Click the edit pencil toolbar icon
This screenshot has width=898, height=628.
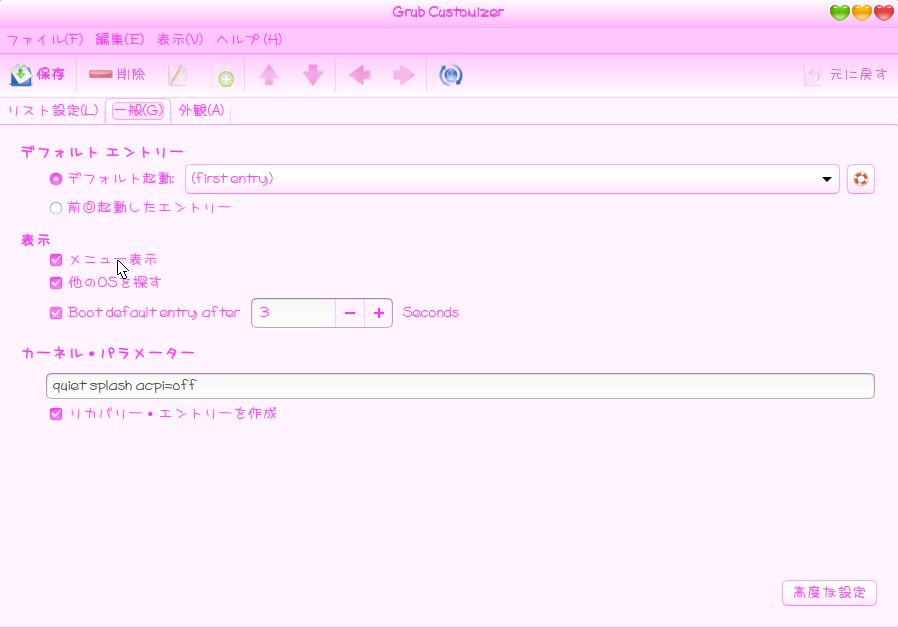point(178,75)
